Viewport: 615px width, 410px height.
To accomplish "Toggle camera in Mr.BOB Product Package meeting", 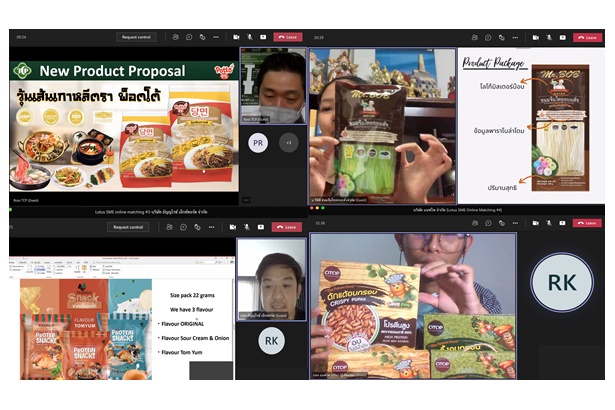I will pyautogui.click(x=535, y=38).
